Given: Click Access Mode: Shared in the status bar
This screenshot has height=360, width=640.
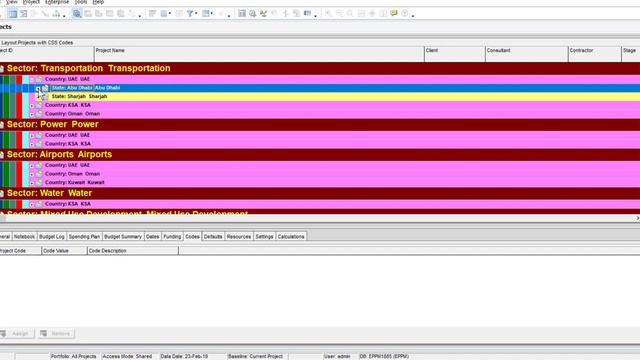Looking at the screenshot, I should pos(127,356).
